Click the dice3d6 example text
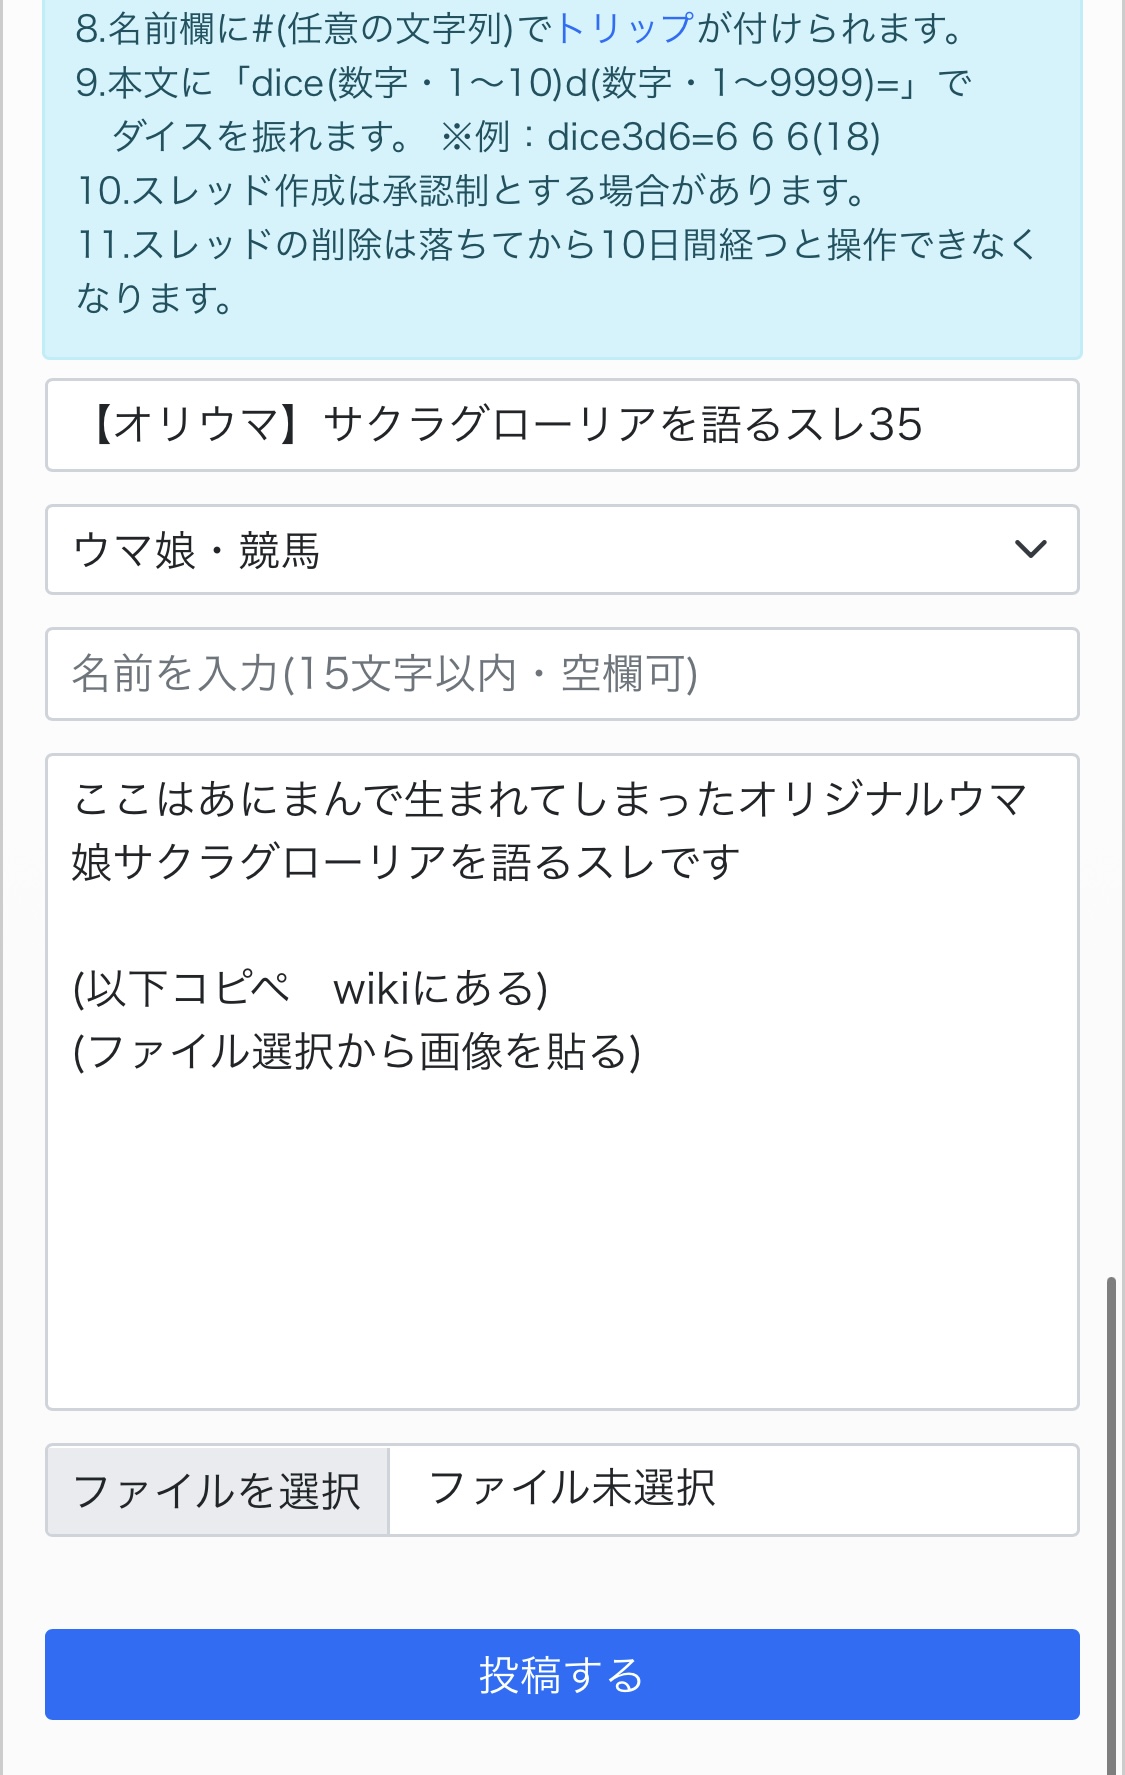The image size is (1125, 1775). (x=713, y=137)
